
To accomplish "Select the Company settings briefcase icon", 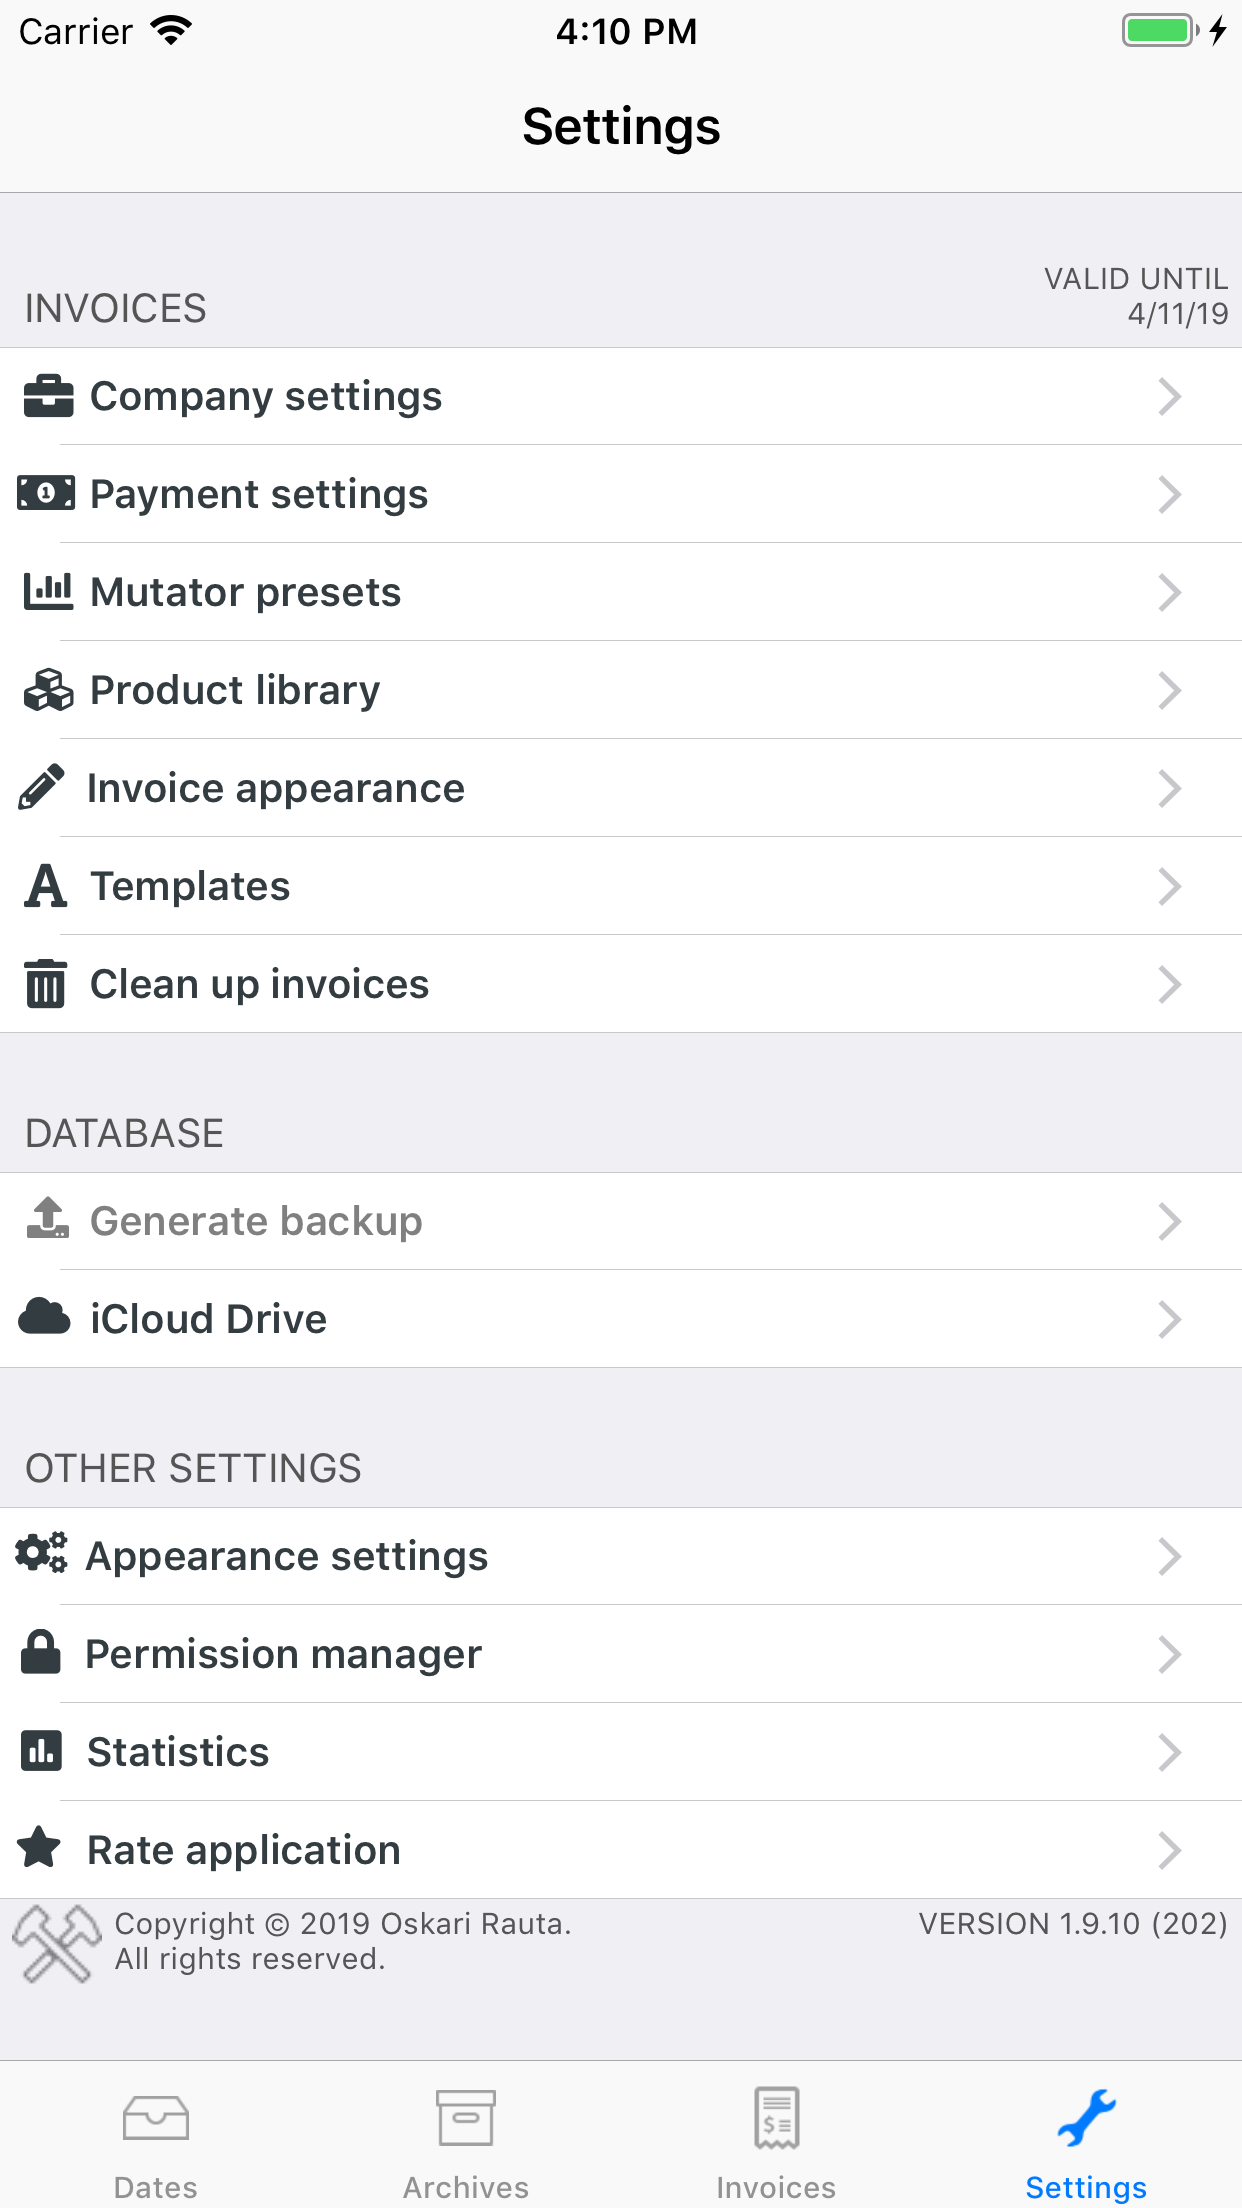I will tap(47, 396).
